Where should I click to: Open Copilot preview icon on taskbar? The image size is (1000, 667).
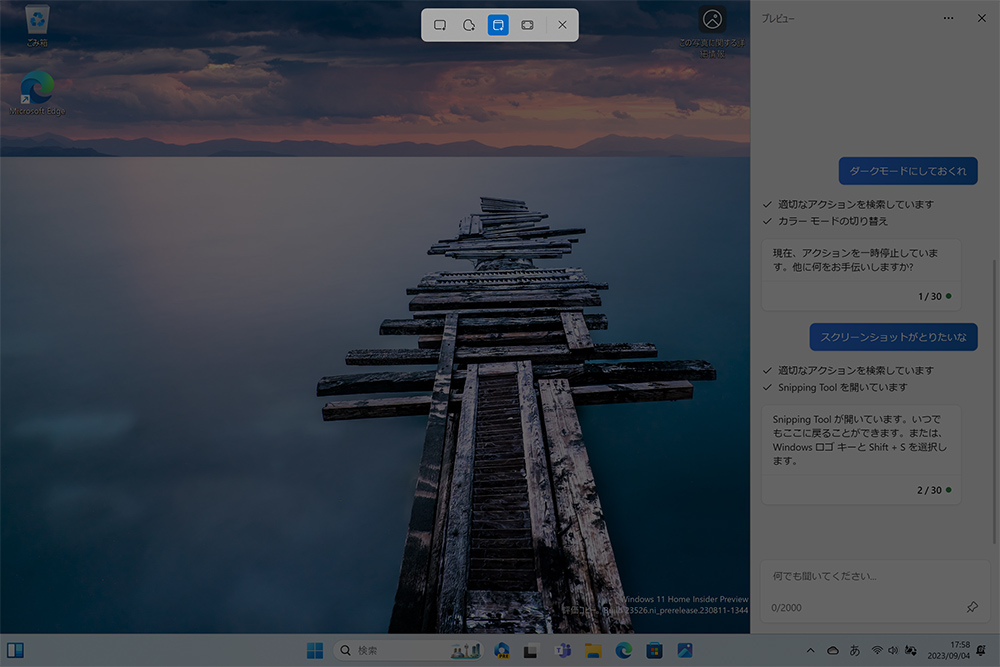[x=502, y=650]
